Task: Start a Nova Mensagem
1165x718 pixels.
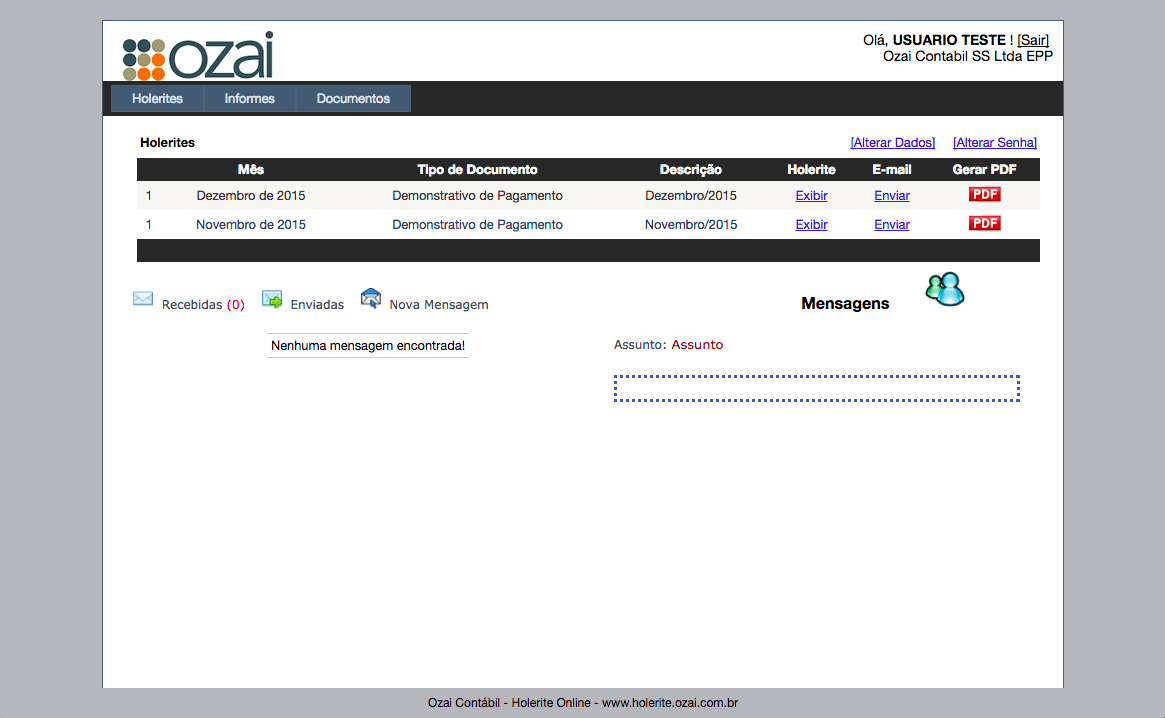Action: pyautogui.click(x=438, y=305)
